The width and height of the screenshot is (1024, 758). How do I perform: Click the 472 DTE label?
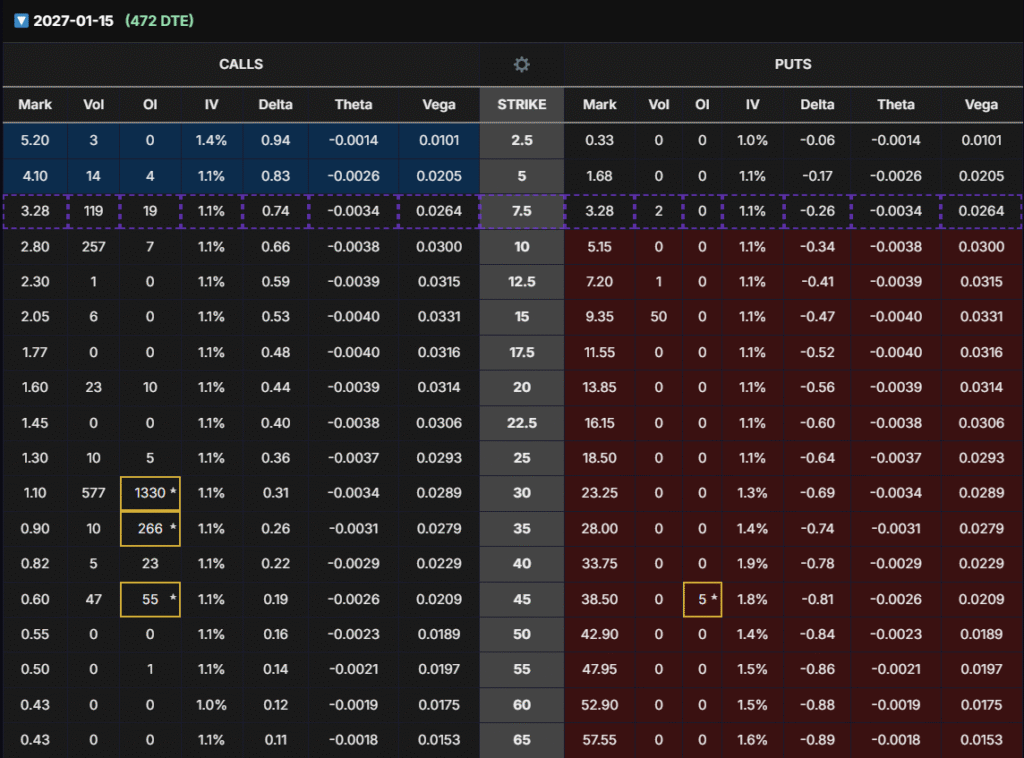coord(159,20)
